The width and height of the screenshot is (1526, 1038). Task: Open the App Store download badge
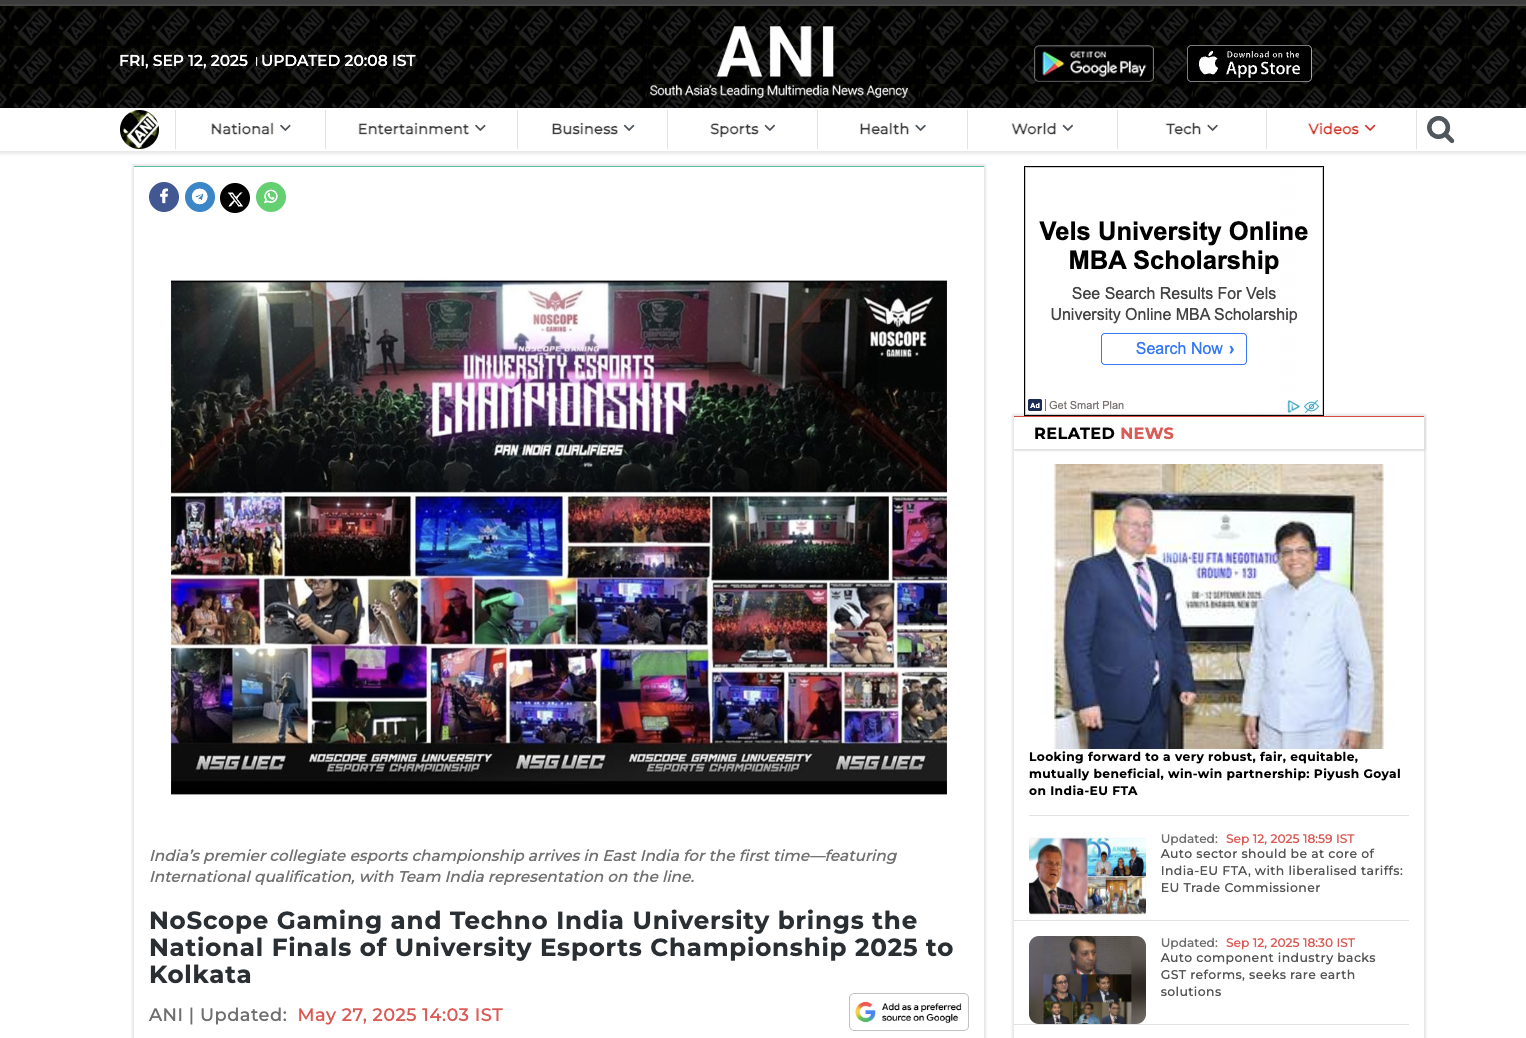pos(1249,64)
